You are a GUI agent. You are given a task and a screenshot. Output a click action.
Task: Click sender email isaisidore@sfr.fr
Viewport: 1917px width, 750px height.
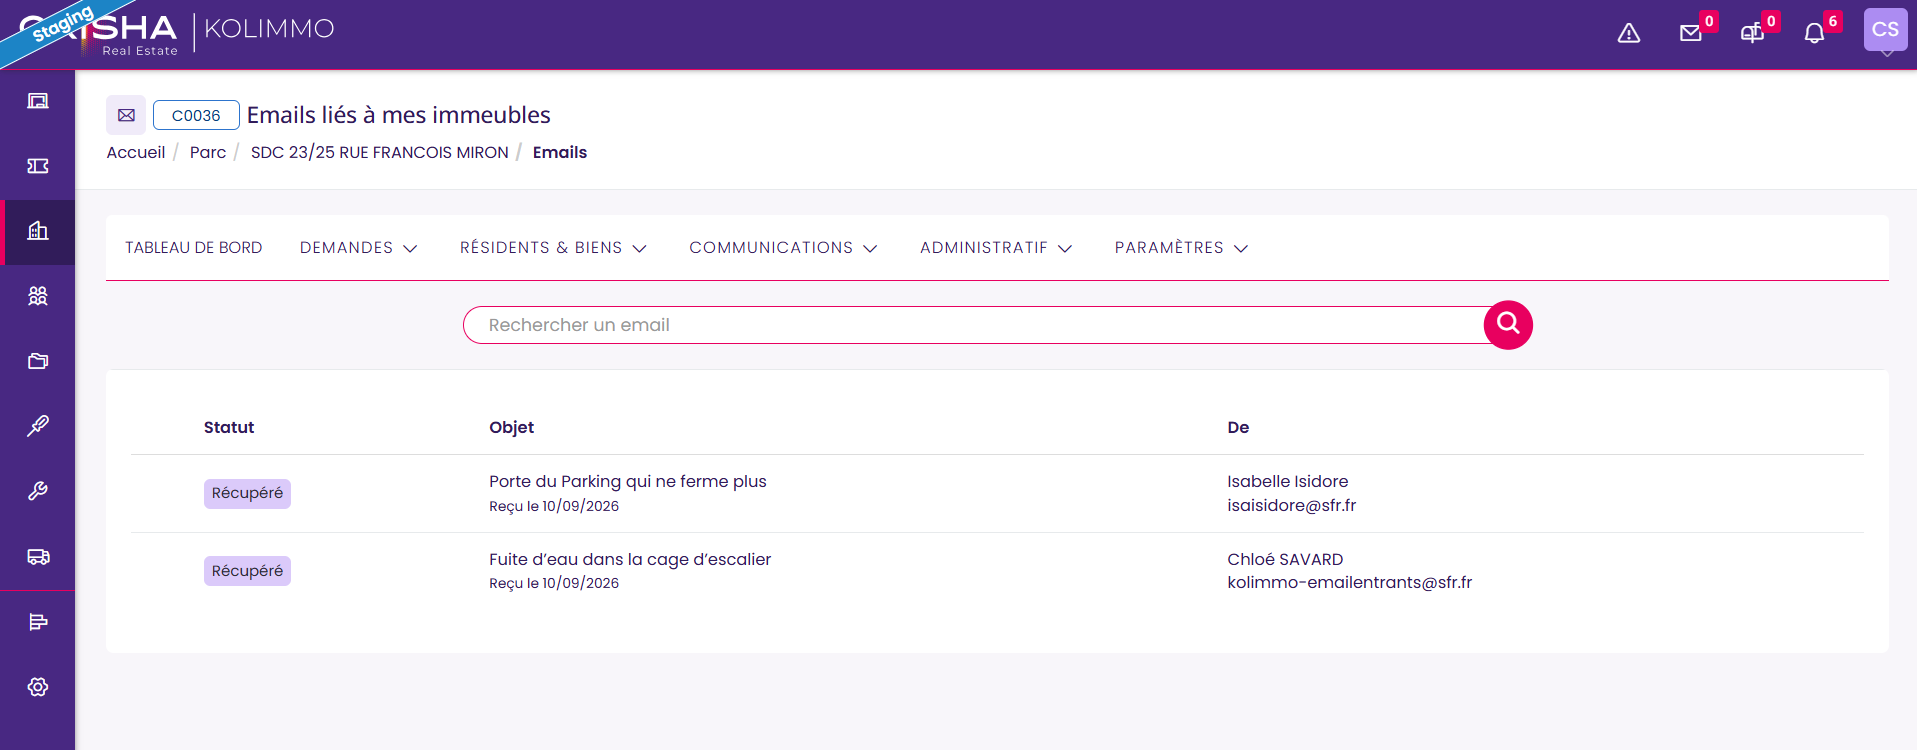[x=1292, y=505]
